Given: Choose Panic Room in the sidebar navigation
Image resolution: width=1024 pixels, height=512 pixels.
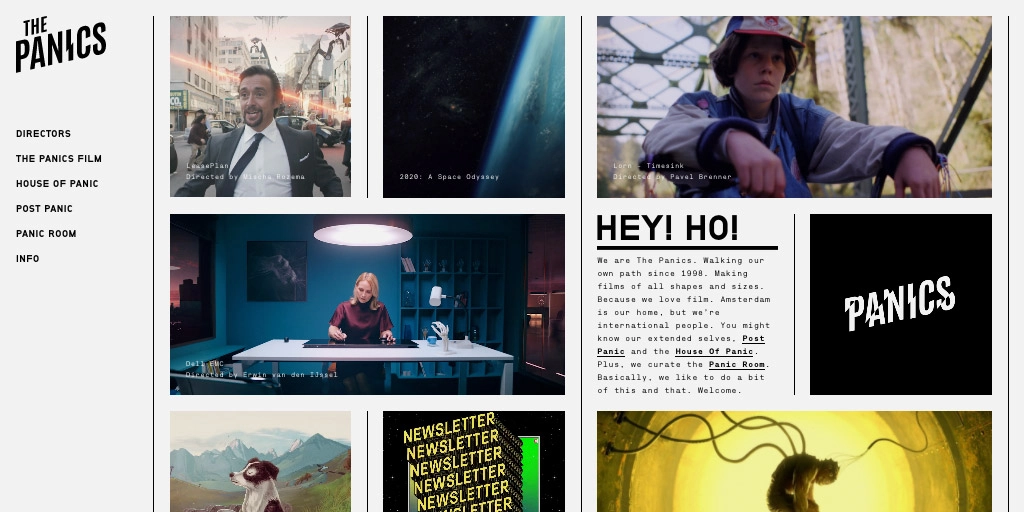Looking at the screenshot, I should click(46, 234).
